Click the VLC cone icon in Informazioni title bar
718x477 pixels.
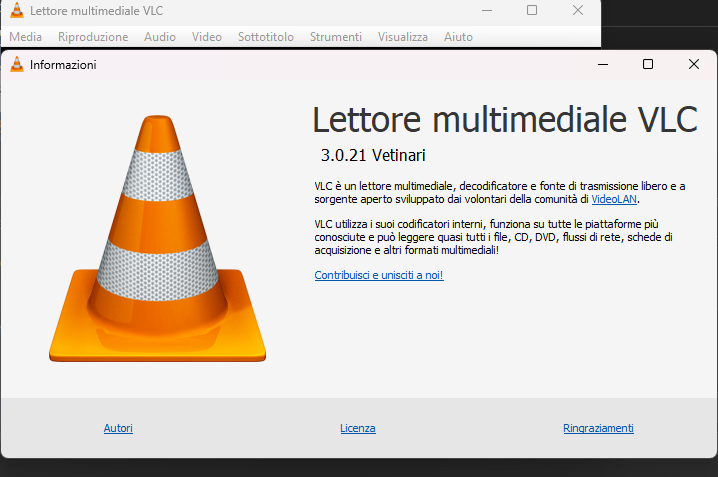(x=16, y=65)
